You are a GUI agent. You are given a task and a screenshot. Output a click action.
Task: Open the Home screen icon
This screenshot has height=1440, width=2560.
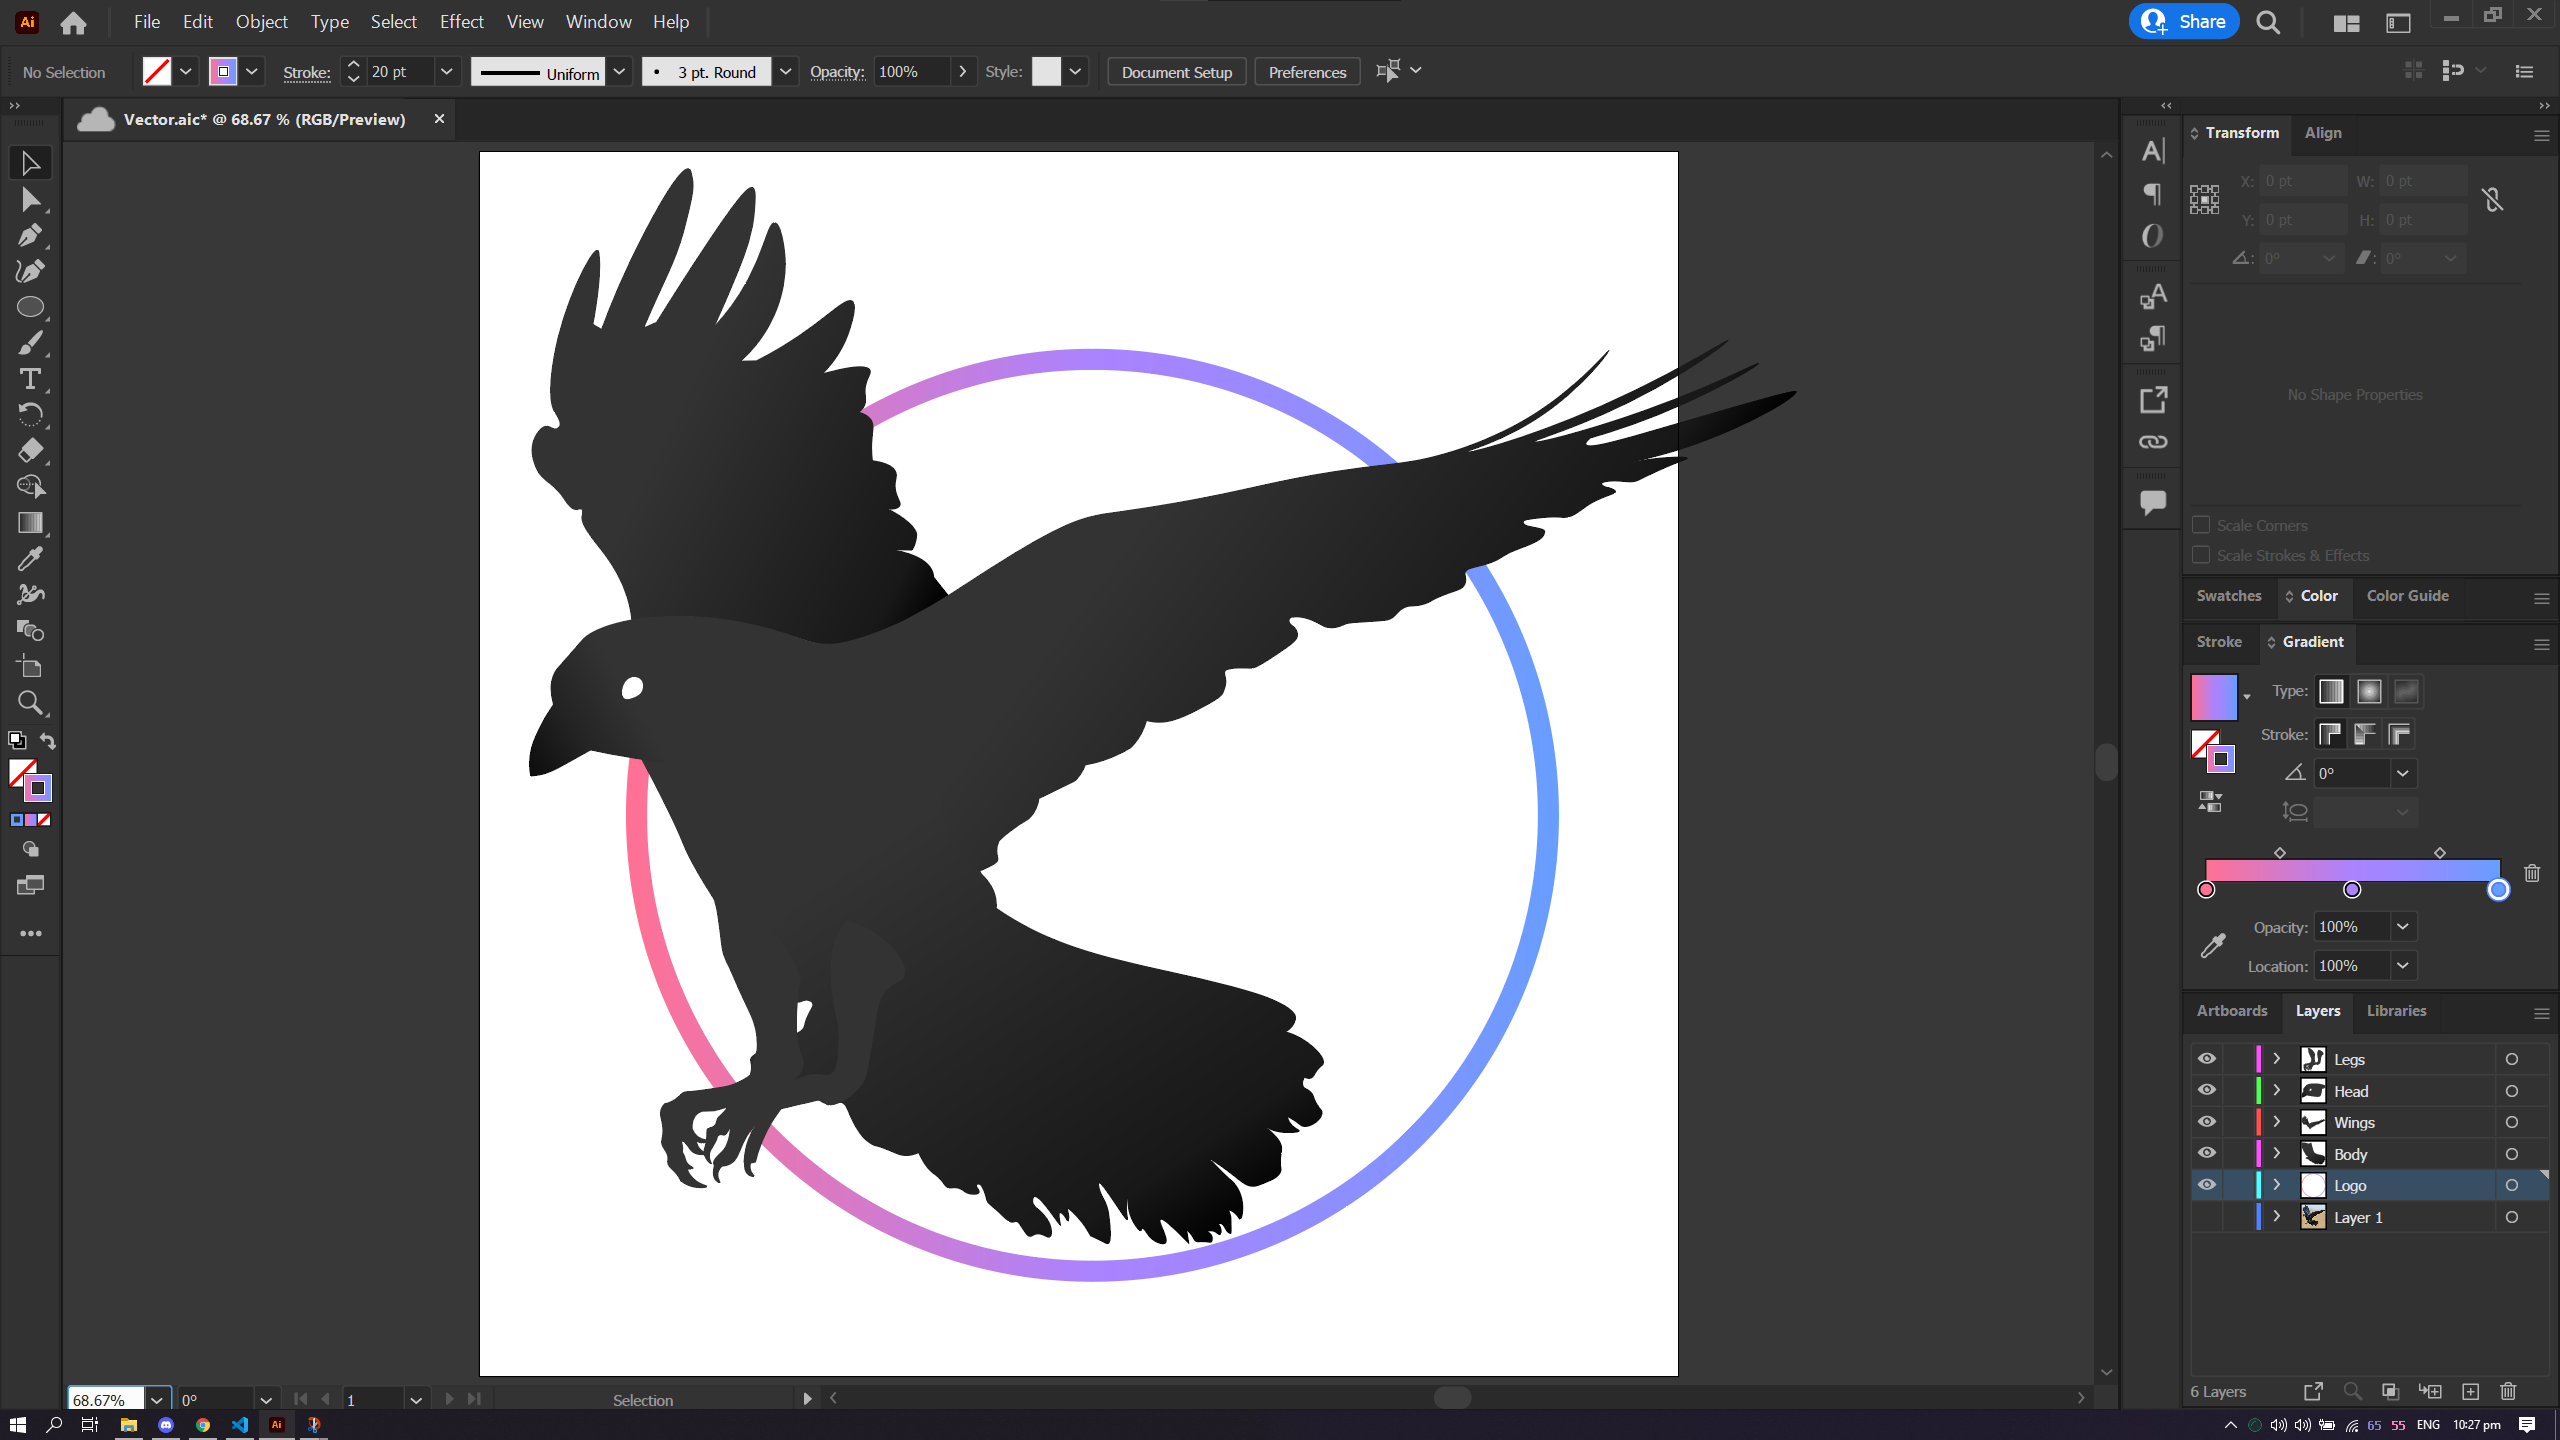(73, 22)
